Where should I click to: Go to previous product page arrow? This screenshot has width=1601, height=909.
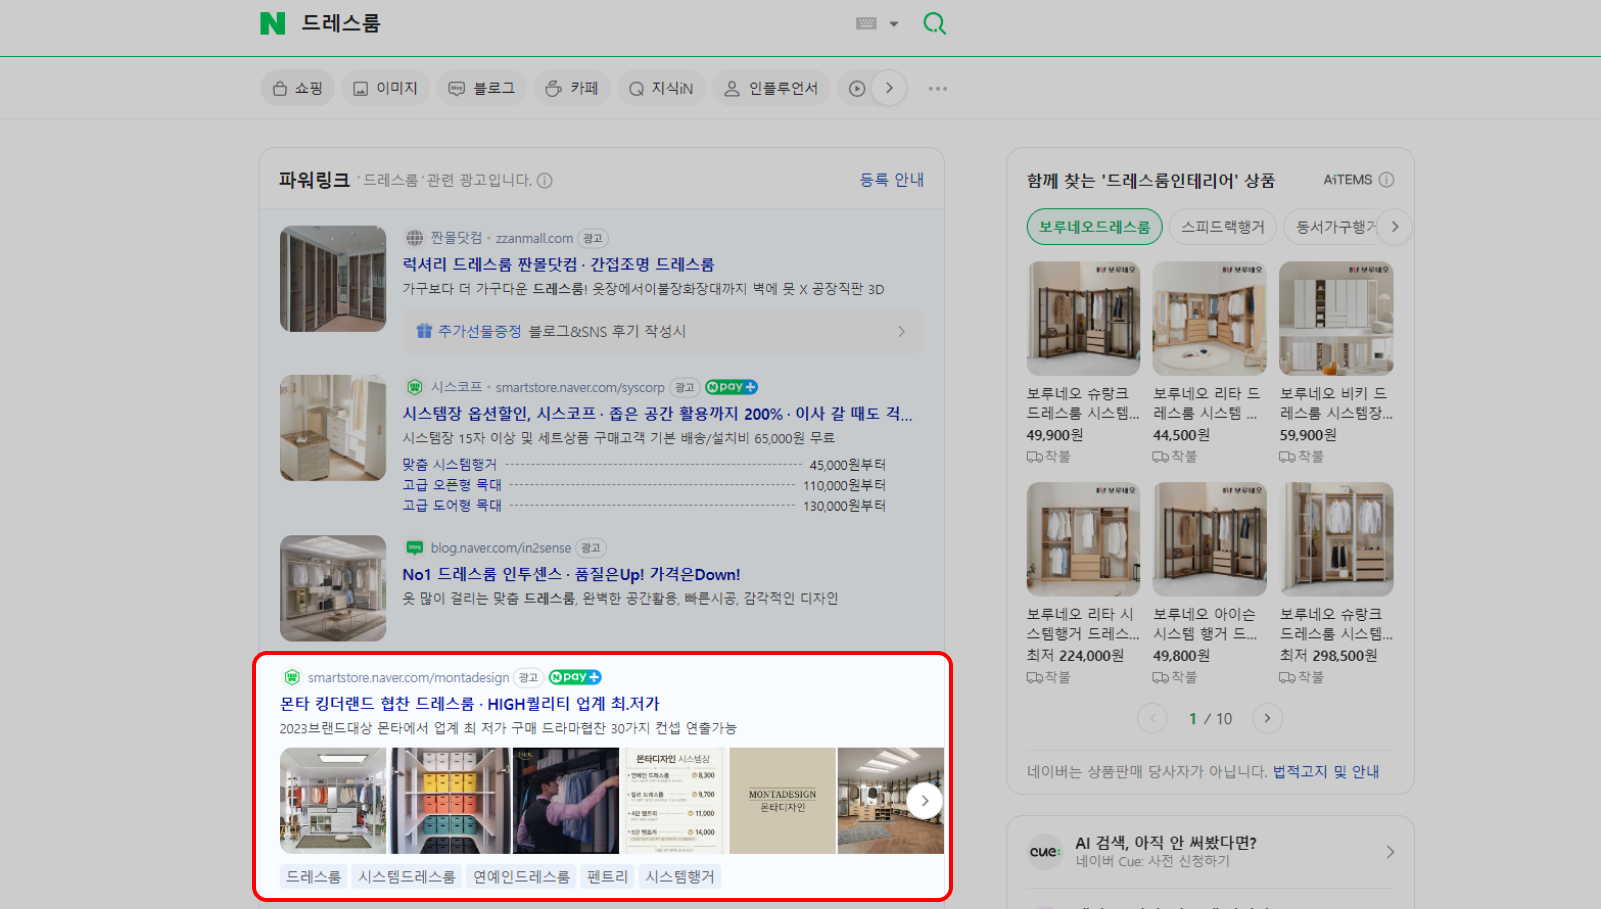pos(1152,718)
